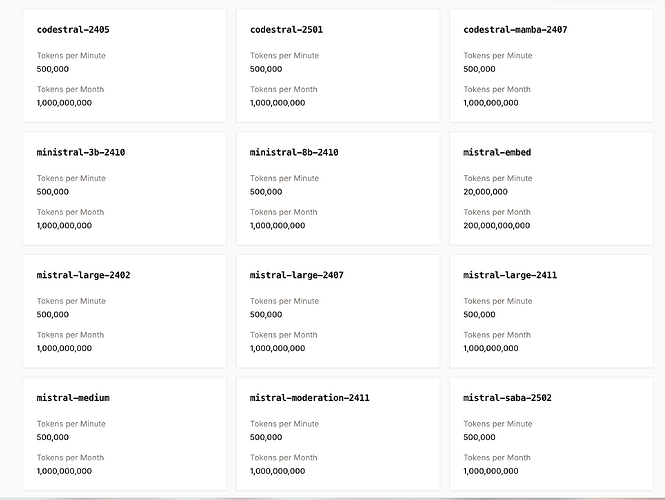Click Tokens per Minute label in codestral-2405

[x=71, y=56]
